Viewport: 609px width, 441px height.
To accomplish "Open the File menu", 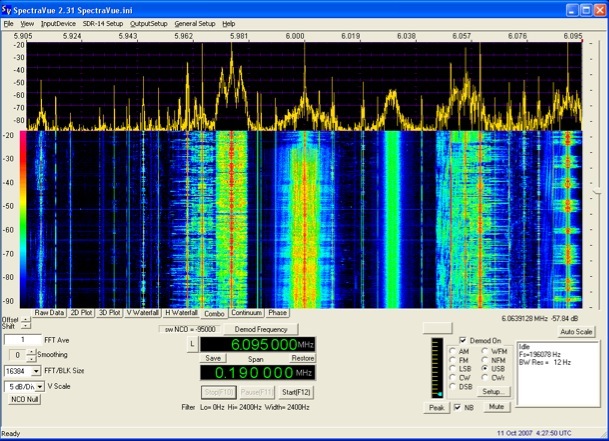I will coord(8,24).
